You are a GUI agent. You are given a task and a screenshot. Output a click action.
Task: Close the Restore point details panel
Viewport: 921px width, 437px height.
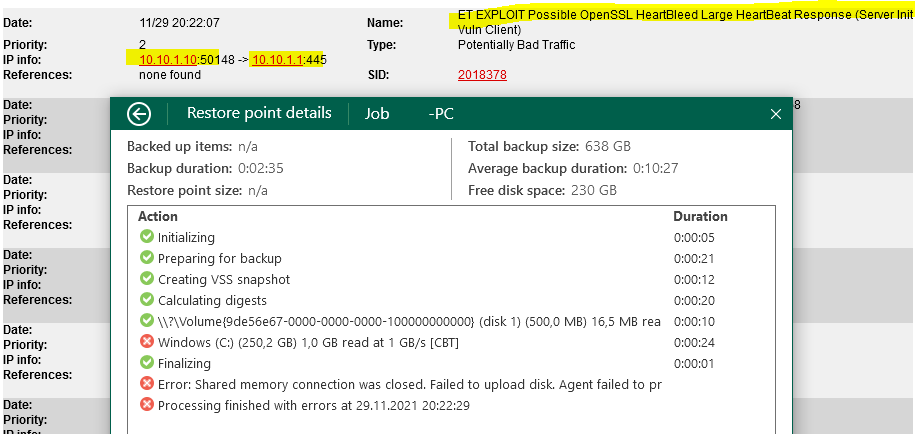tap(776, 114)
